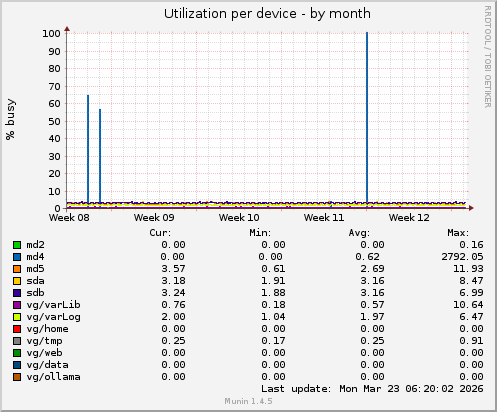Click the Max: column header

[458, 233]
